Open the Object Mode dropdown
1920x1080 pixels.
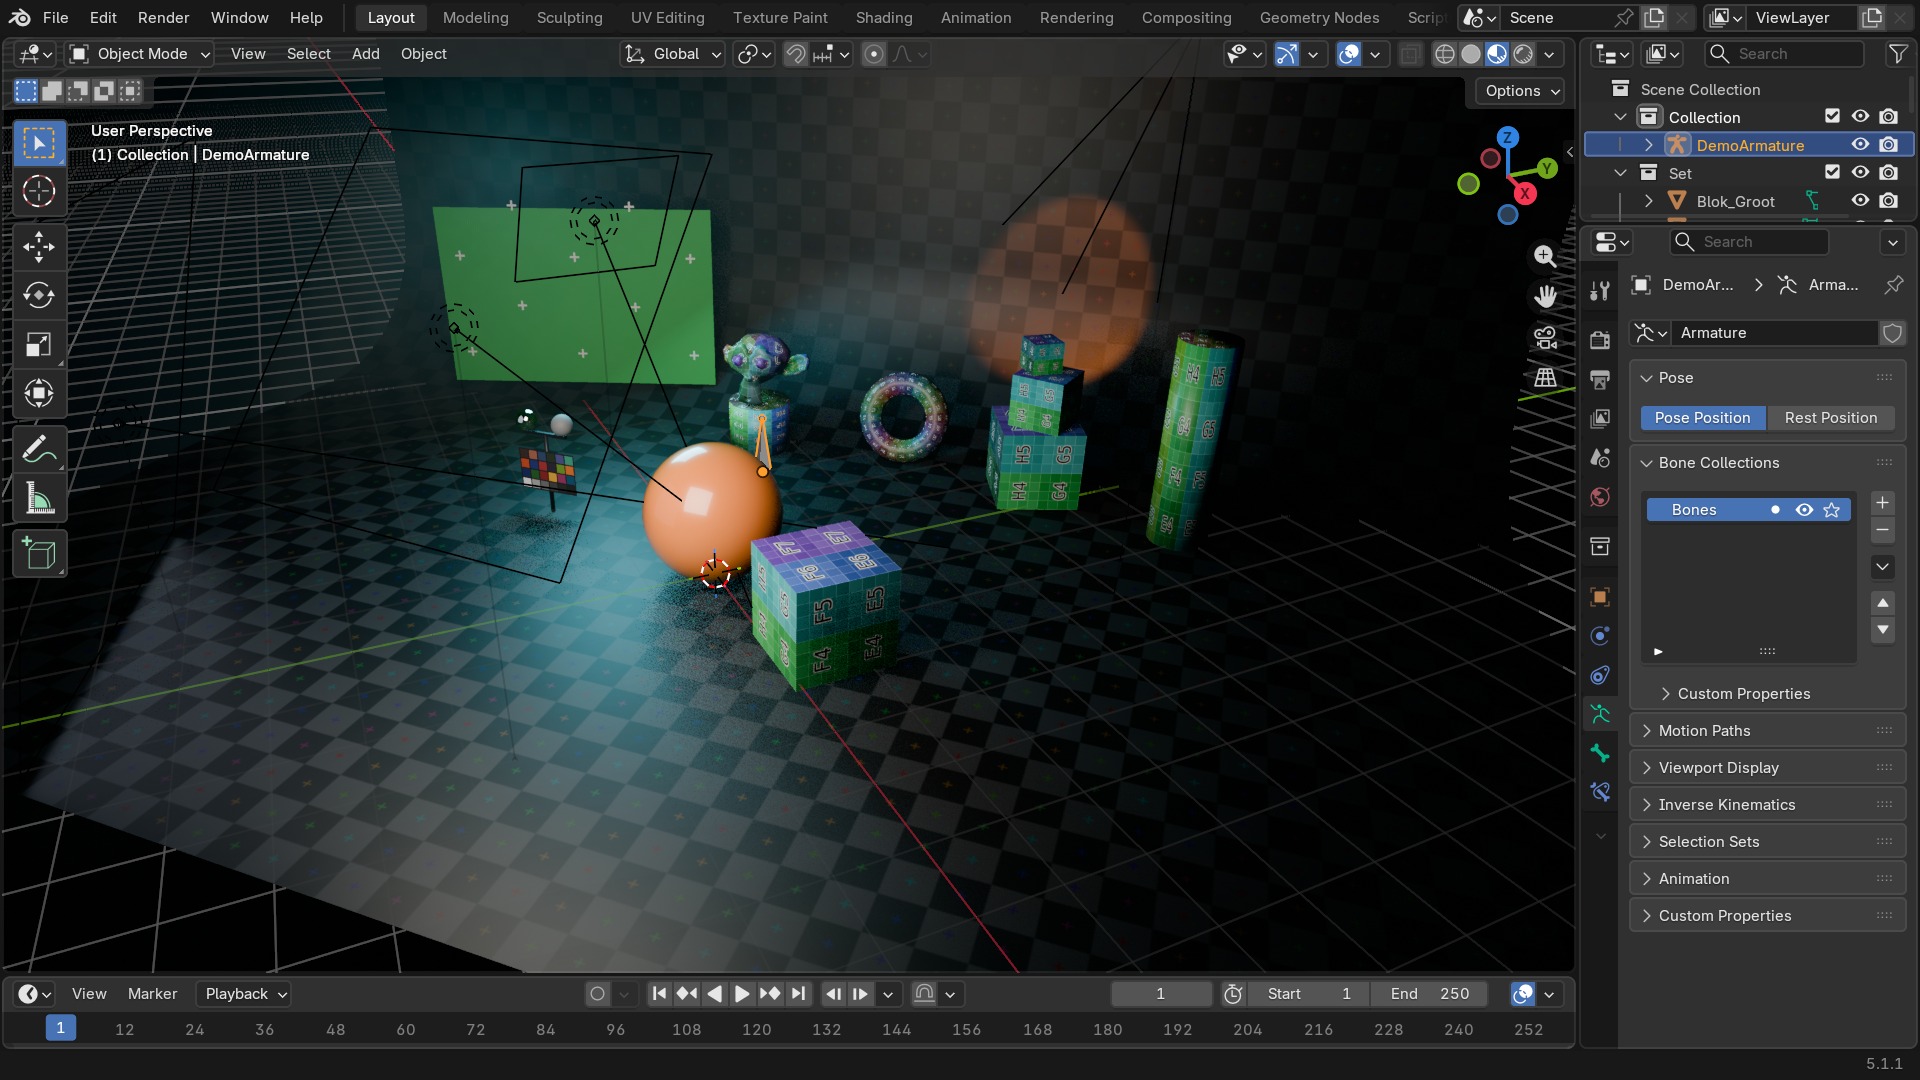pyautogui.click(x=140, y=54)
